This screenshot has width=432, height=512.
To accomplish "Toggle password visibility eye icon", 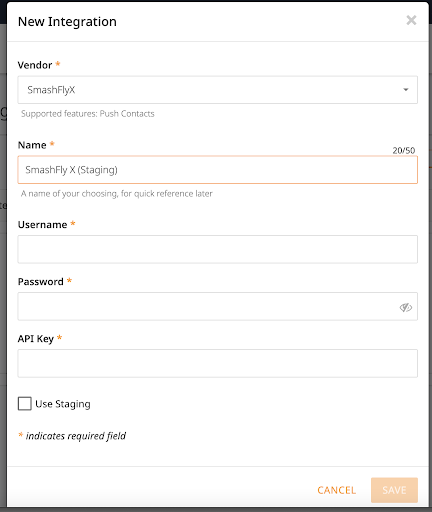I will click(x=406, y=307).
